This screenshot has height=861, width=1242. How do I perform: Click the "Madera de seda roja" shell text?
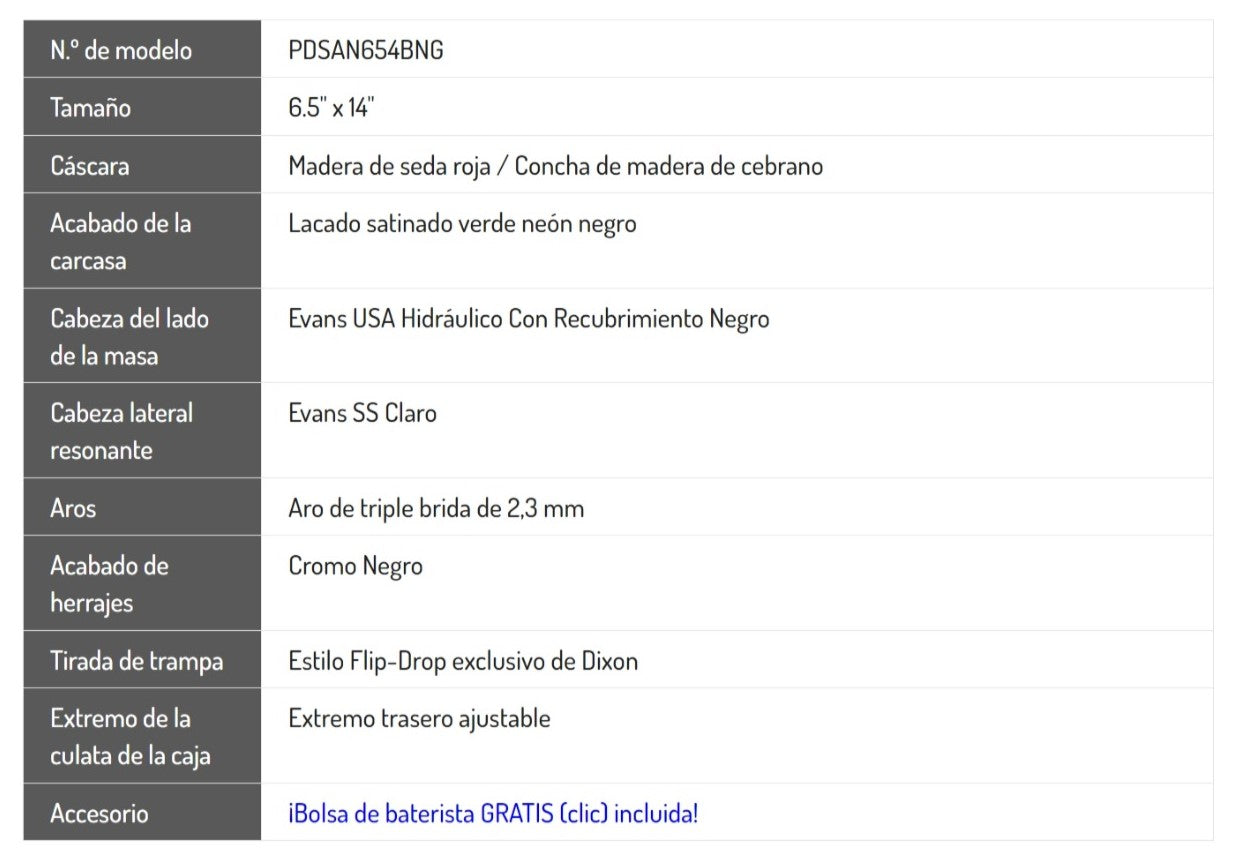click(x=390, y=166)
